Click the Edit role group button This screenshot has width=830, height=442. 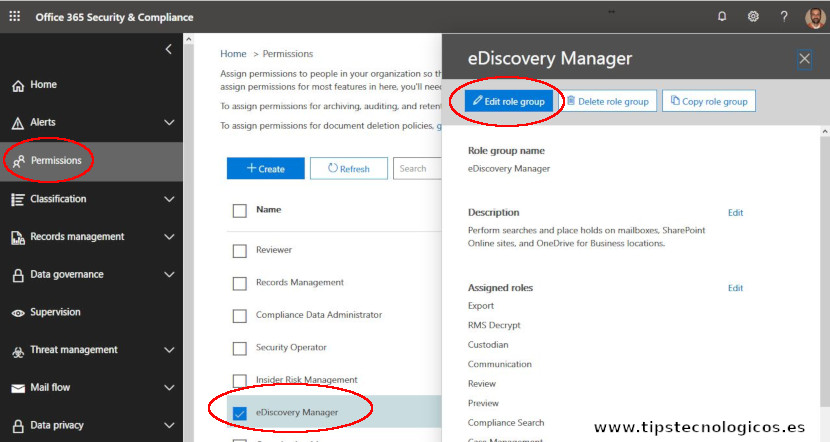[x=508, y=101]
